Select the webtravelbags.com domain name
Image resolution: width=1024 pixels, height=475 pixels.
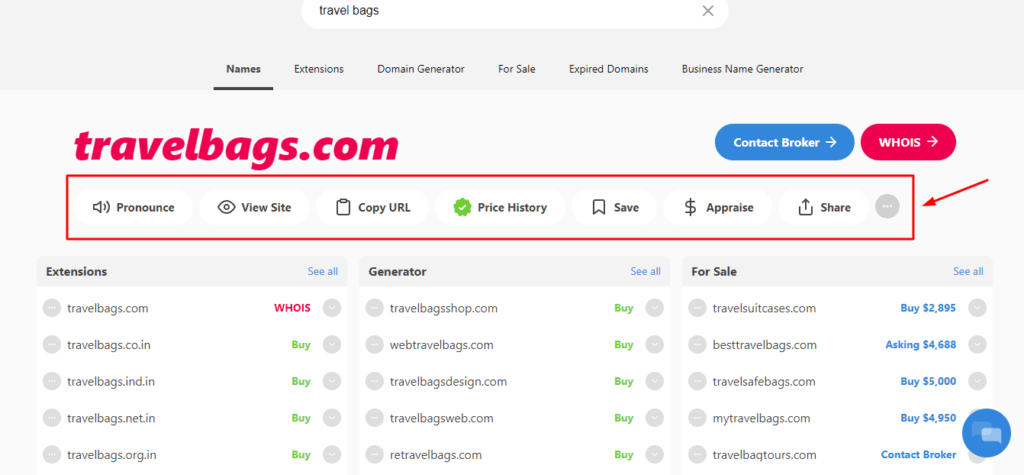[441, 344]
